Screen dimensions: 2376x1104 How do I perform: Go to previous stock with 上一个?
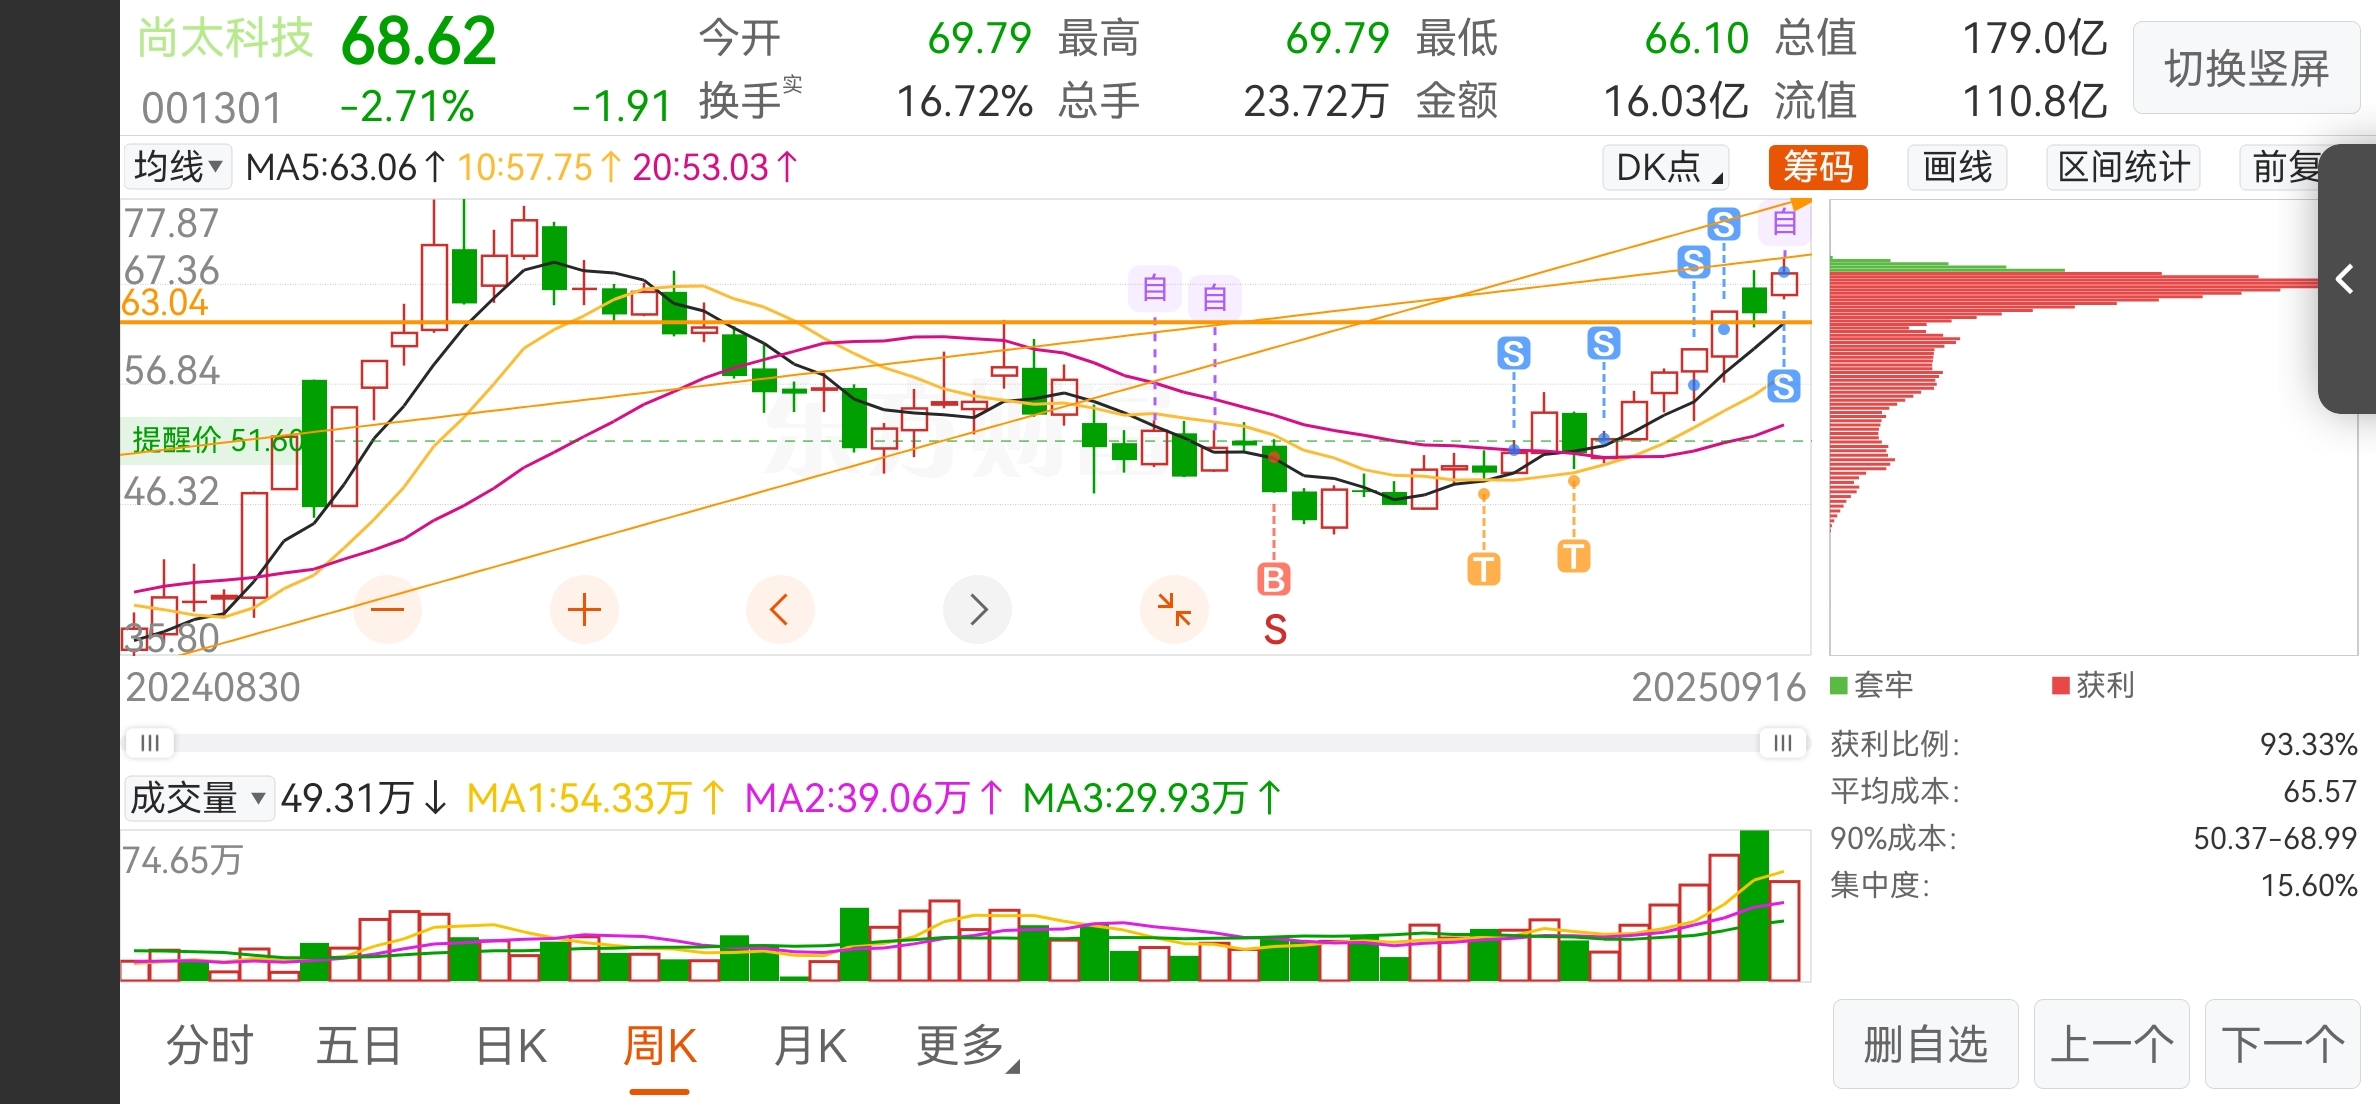point(2111,1044)
